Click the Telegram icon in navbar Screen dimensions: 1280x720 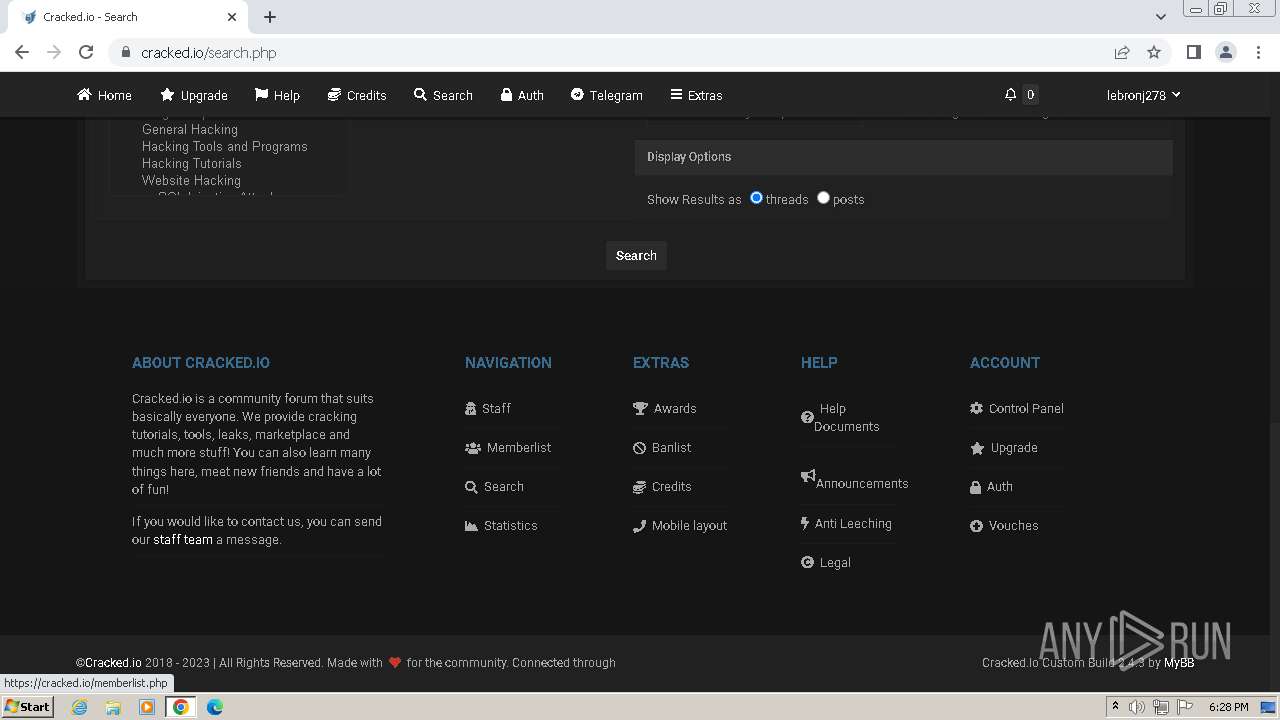[577, 95]
